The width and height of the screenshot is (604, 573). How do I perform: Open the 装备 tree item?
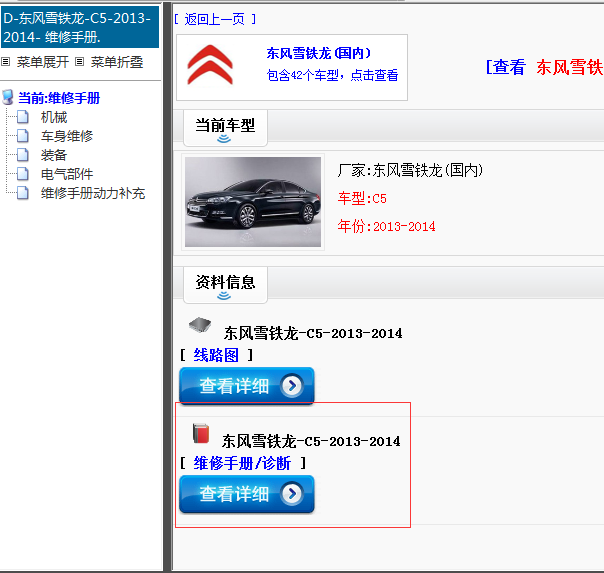[x=54, y=155]
